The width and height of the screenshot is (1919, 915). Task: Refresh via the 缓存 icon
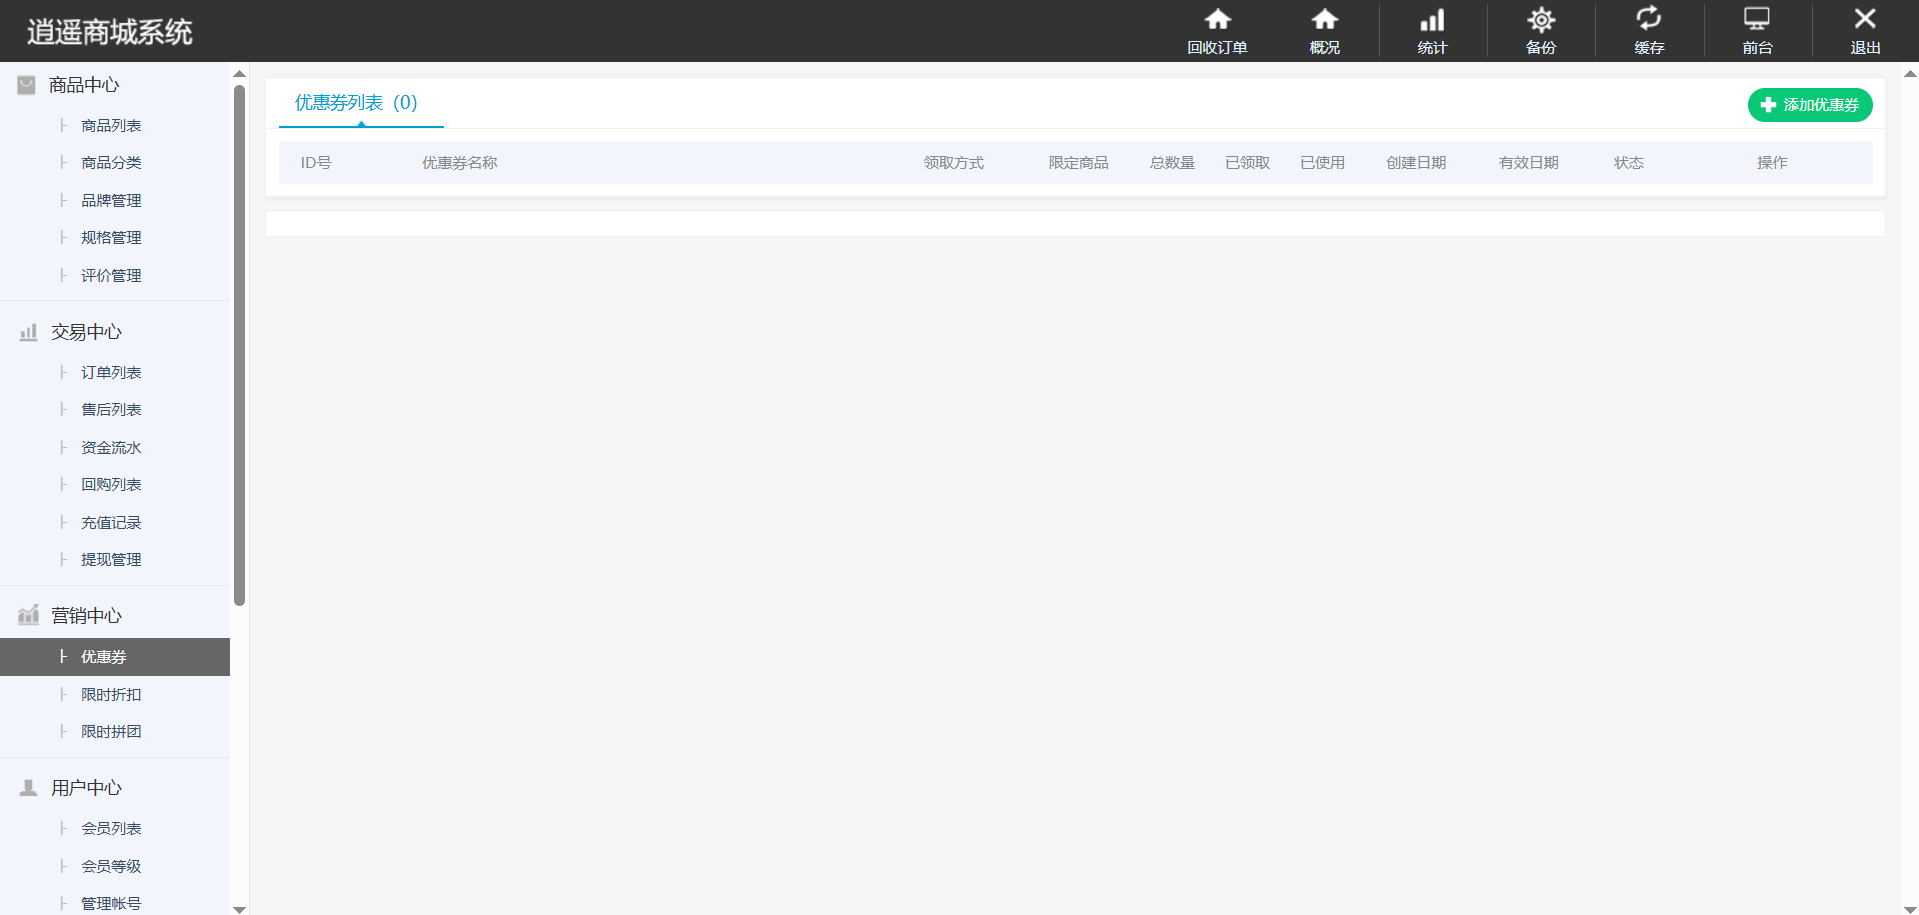click(1648, 20)
